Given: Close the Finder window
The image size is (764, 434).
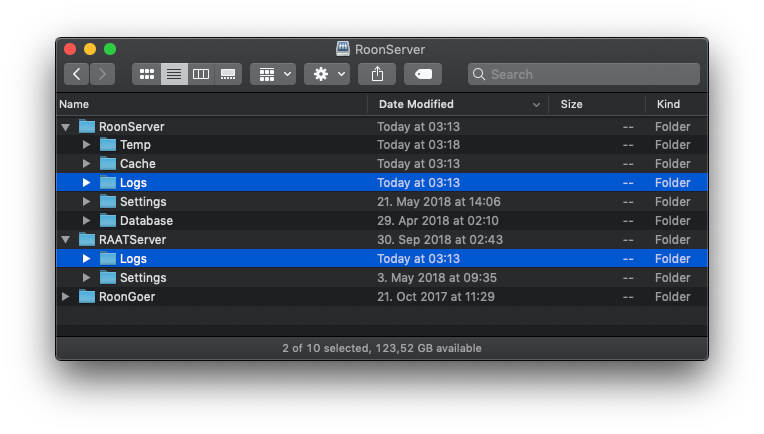Looking at the screenshot, I should (x=70, y=49).
